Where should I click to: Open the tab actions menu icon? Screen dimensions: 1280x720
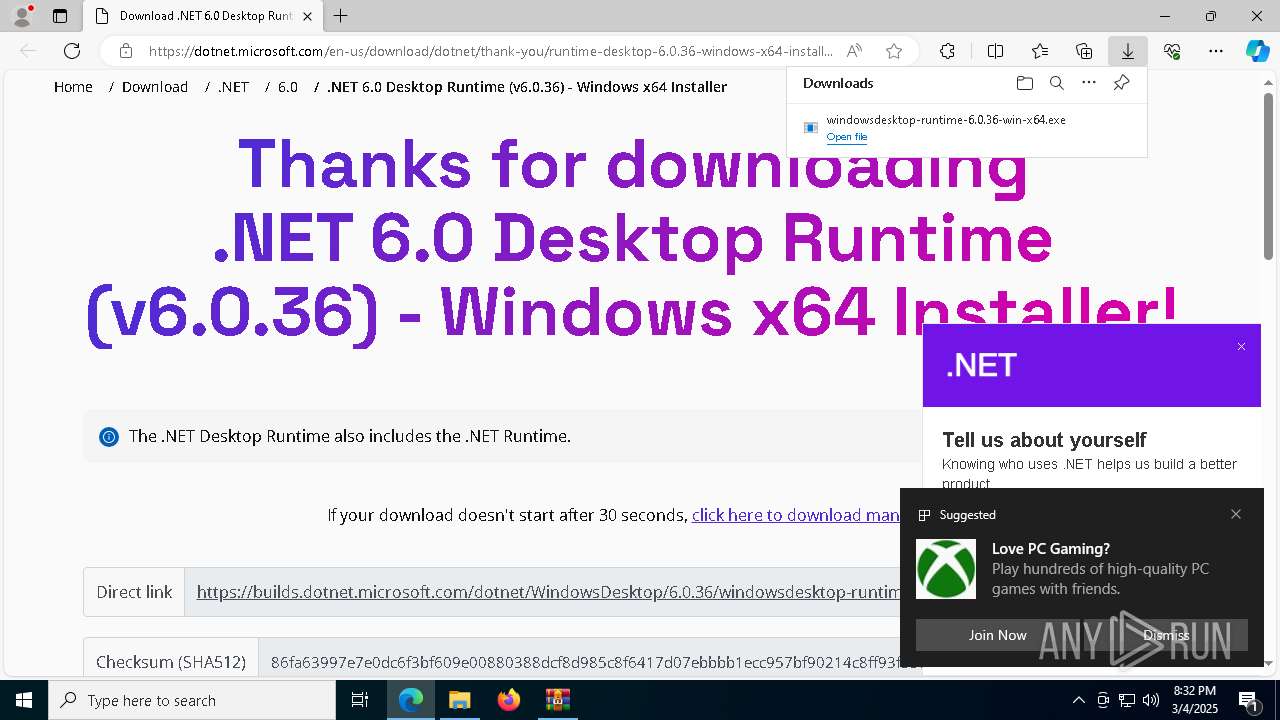point(60,16)
